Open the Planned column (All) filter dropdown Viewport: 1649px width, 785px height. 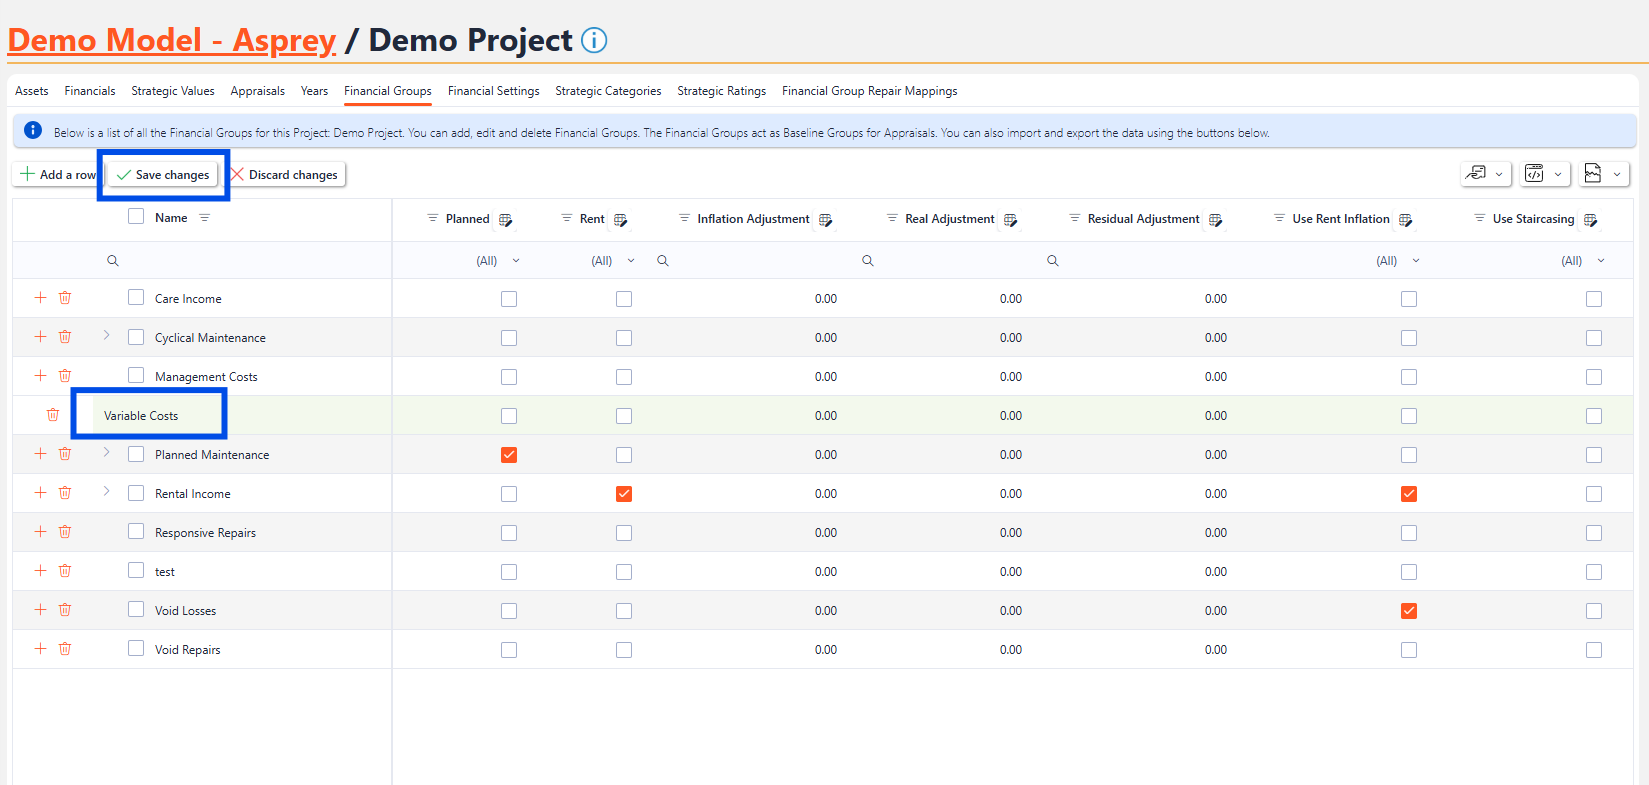tap(498, 261)
